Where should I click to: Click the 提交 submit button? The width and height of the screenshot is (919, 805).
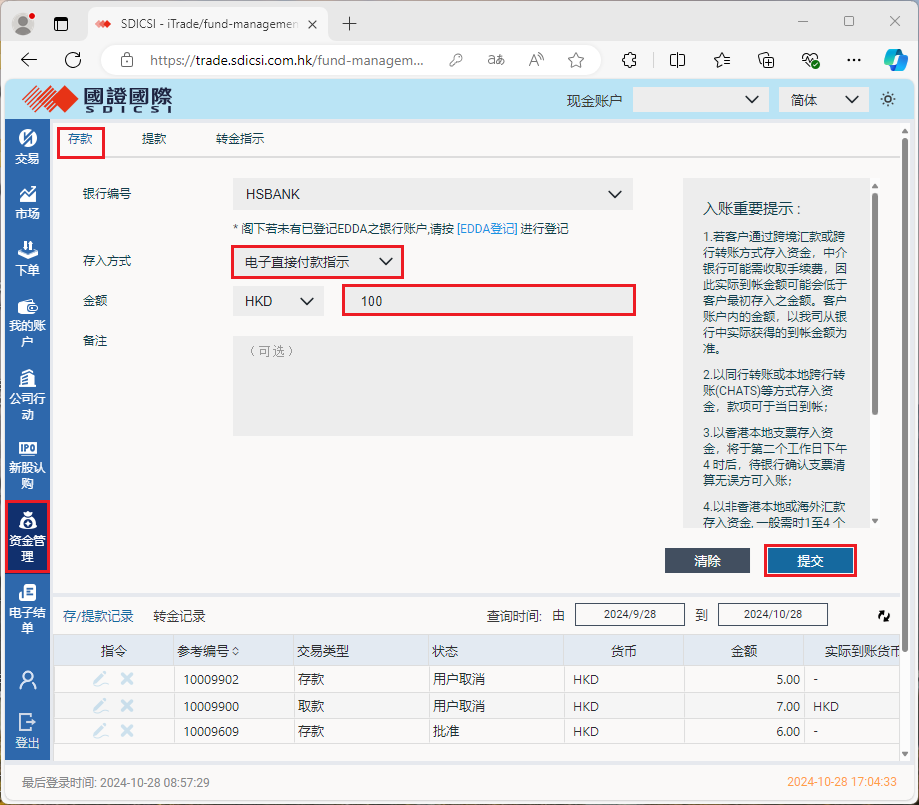coord(810,561)
